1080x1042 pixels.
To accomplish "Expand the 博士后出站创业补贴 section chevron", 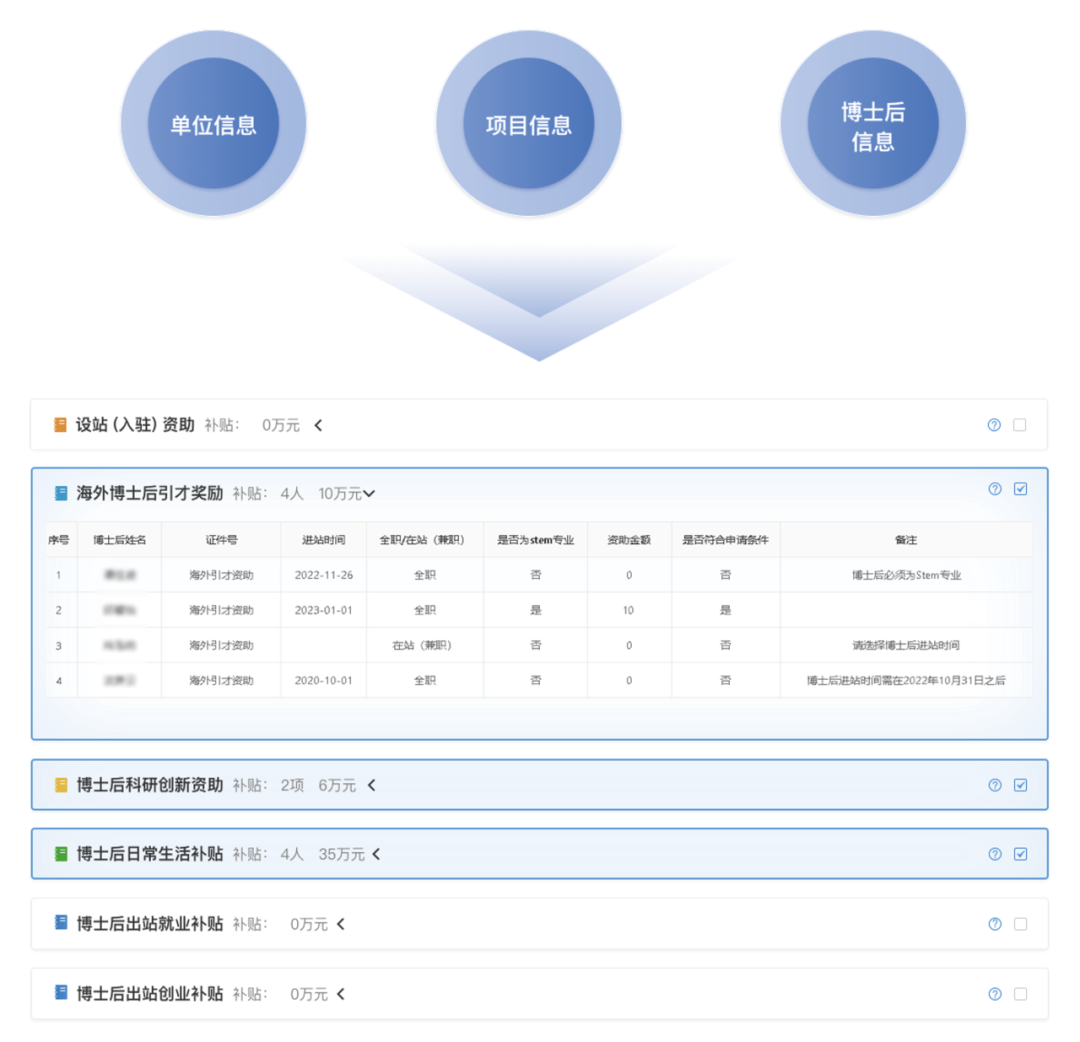I will (341, 994).
